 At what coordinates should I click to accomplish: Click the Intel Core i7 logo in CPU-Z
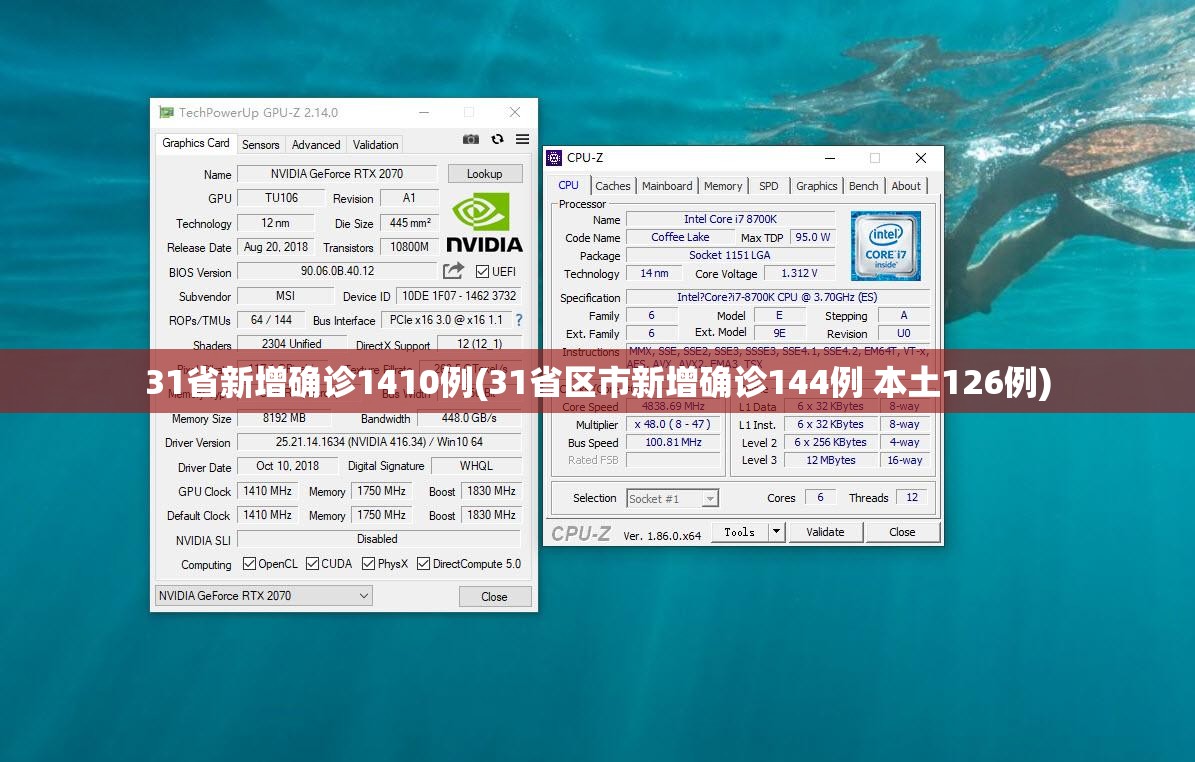(x=886, y=246)
